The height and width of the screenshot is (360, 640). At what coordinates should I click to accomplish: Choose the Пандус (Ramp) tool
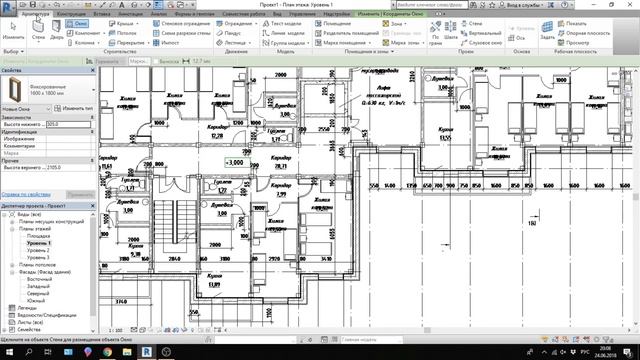[229, 33]
